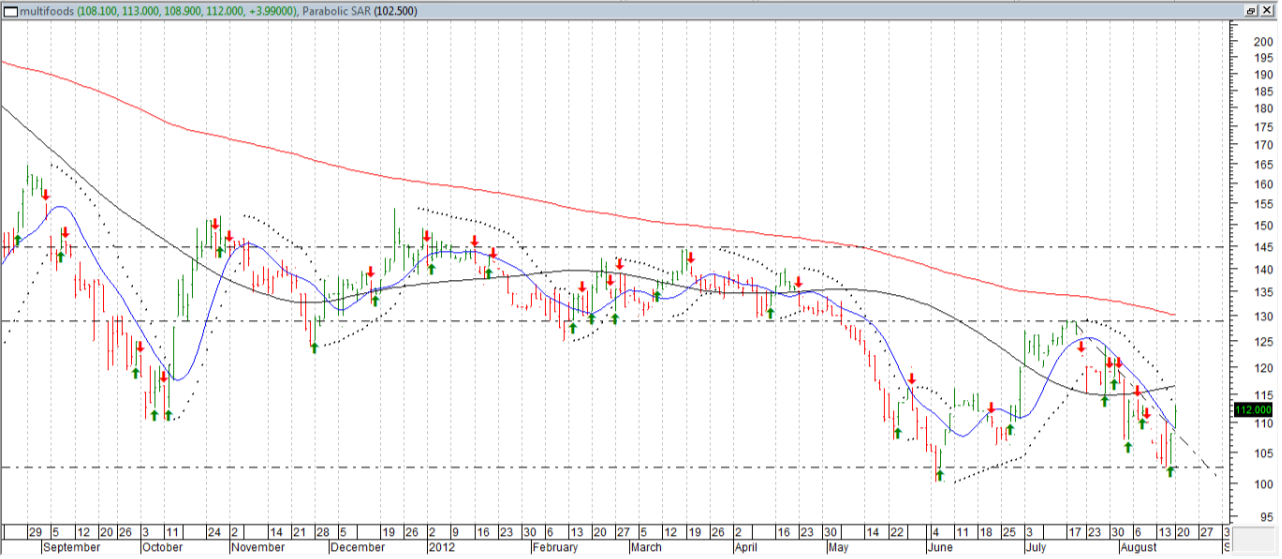Select the green buy arrow in late November
The width and height of the screenshot is (1282, 559).
click(x=314, y=348)
